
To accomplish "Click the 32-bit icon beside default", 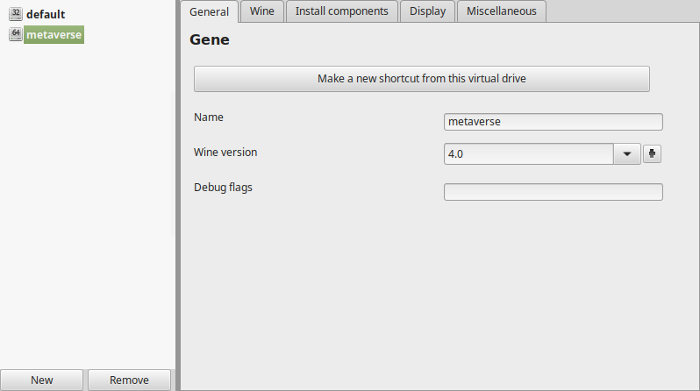I will 16,14.
